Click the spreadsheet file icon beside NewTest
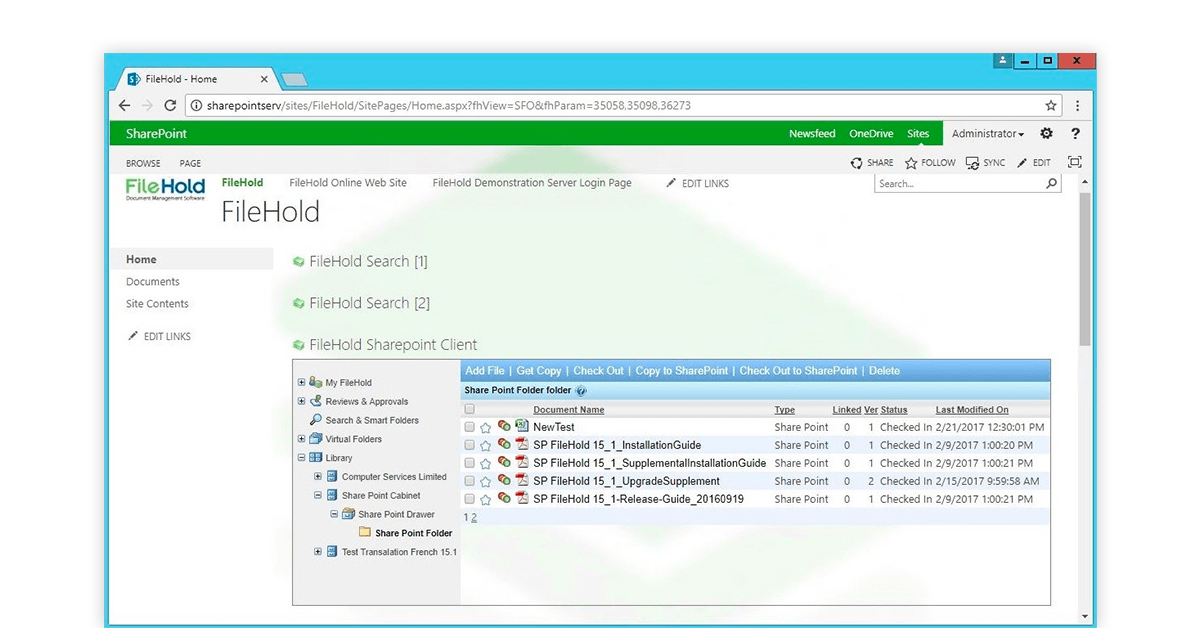 [521, 427]
